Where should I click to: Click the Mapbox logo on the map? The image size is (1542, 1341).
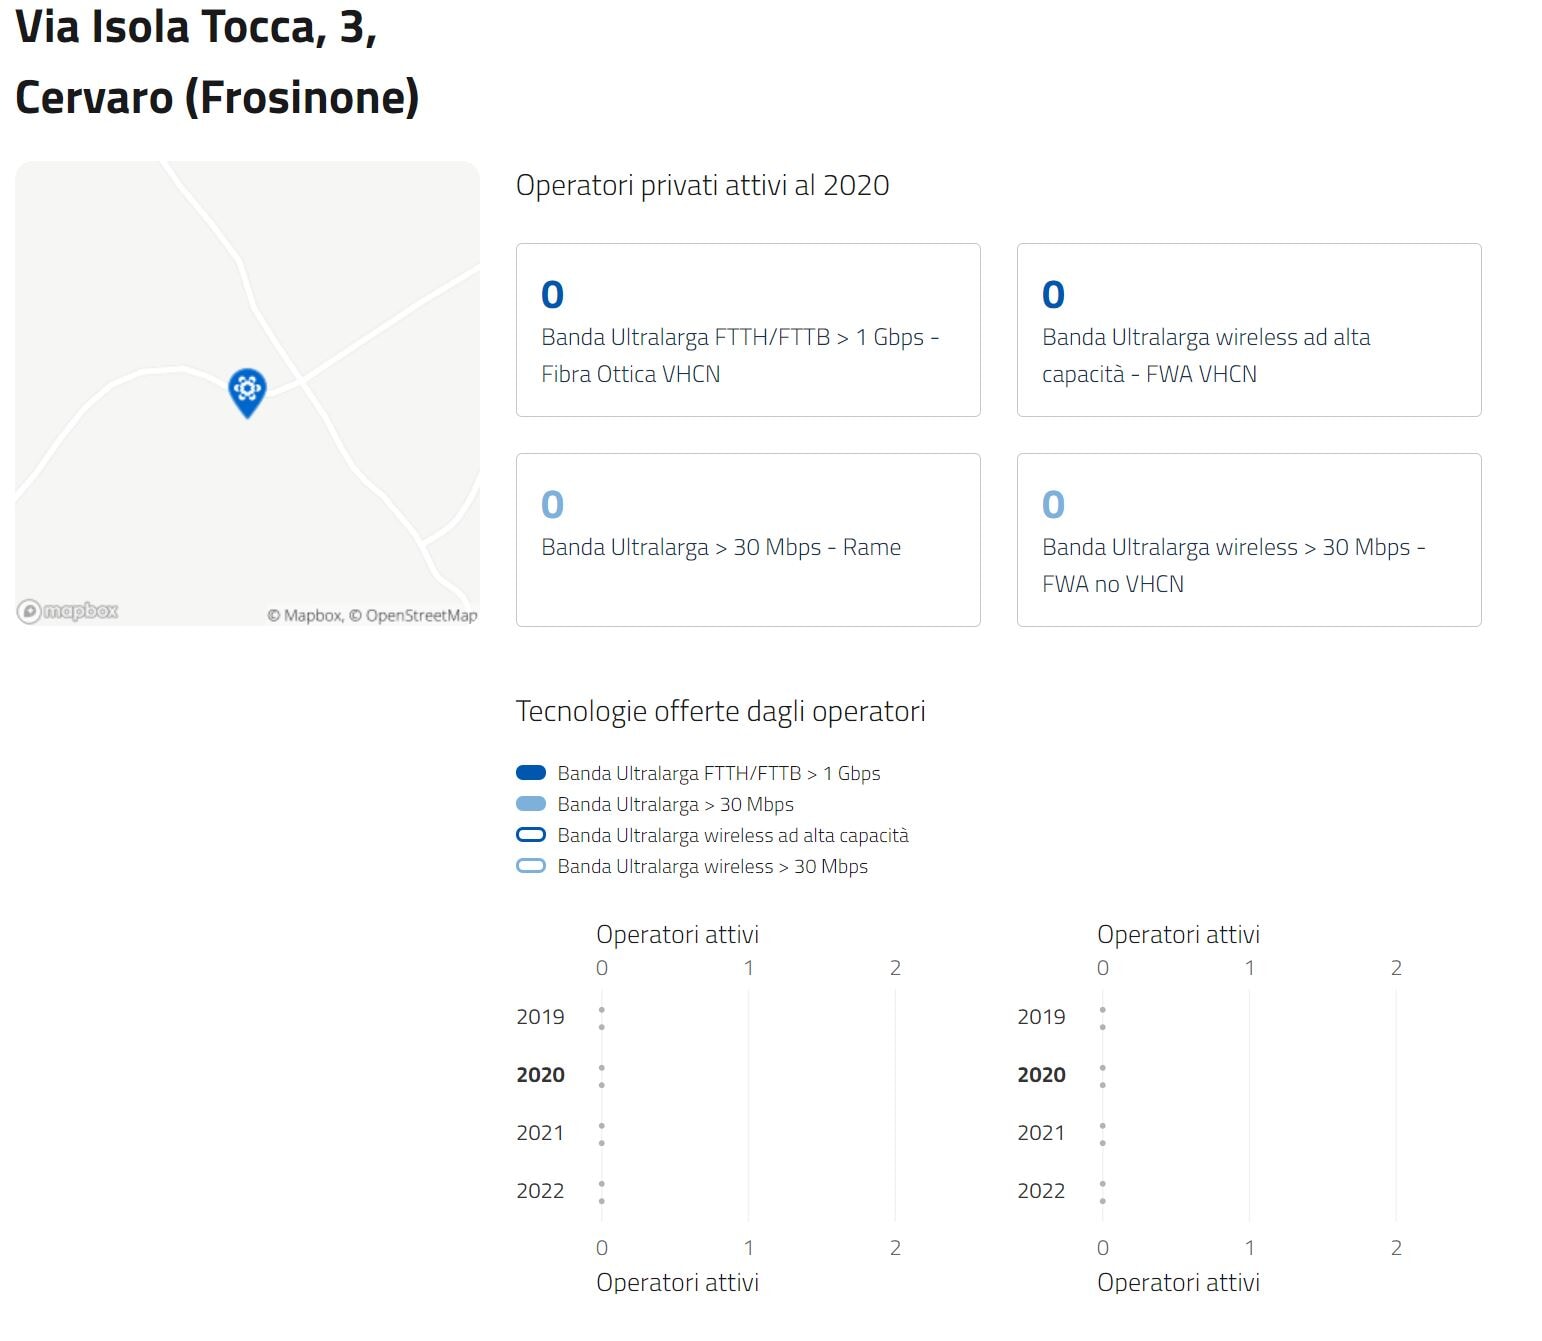click(68, 611)
